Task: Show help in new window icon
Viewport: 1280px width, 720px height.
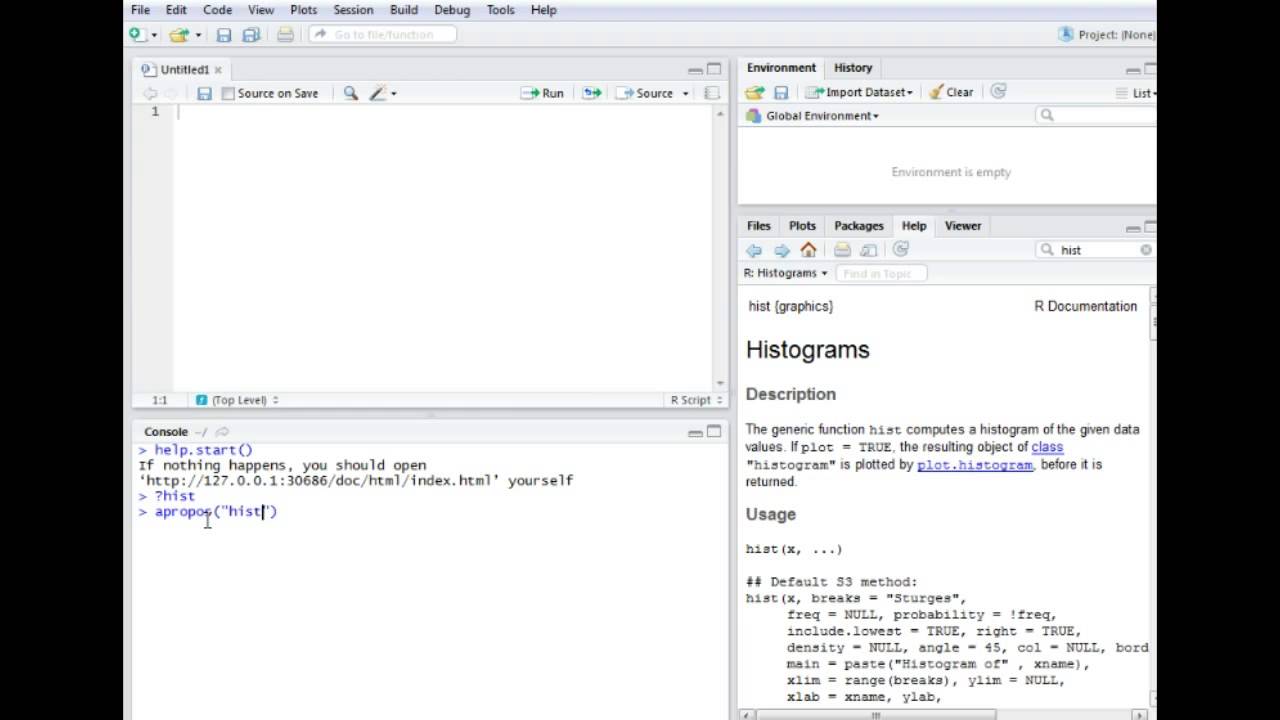Action: pyautogui.click(x=868, y=250)
